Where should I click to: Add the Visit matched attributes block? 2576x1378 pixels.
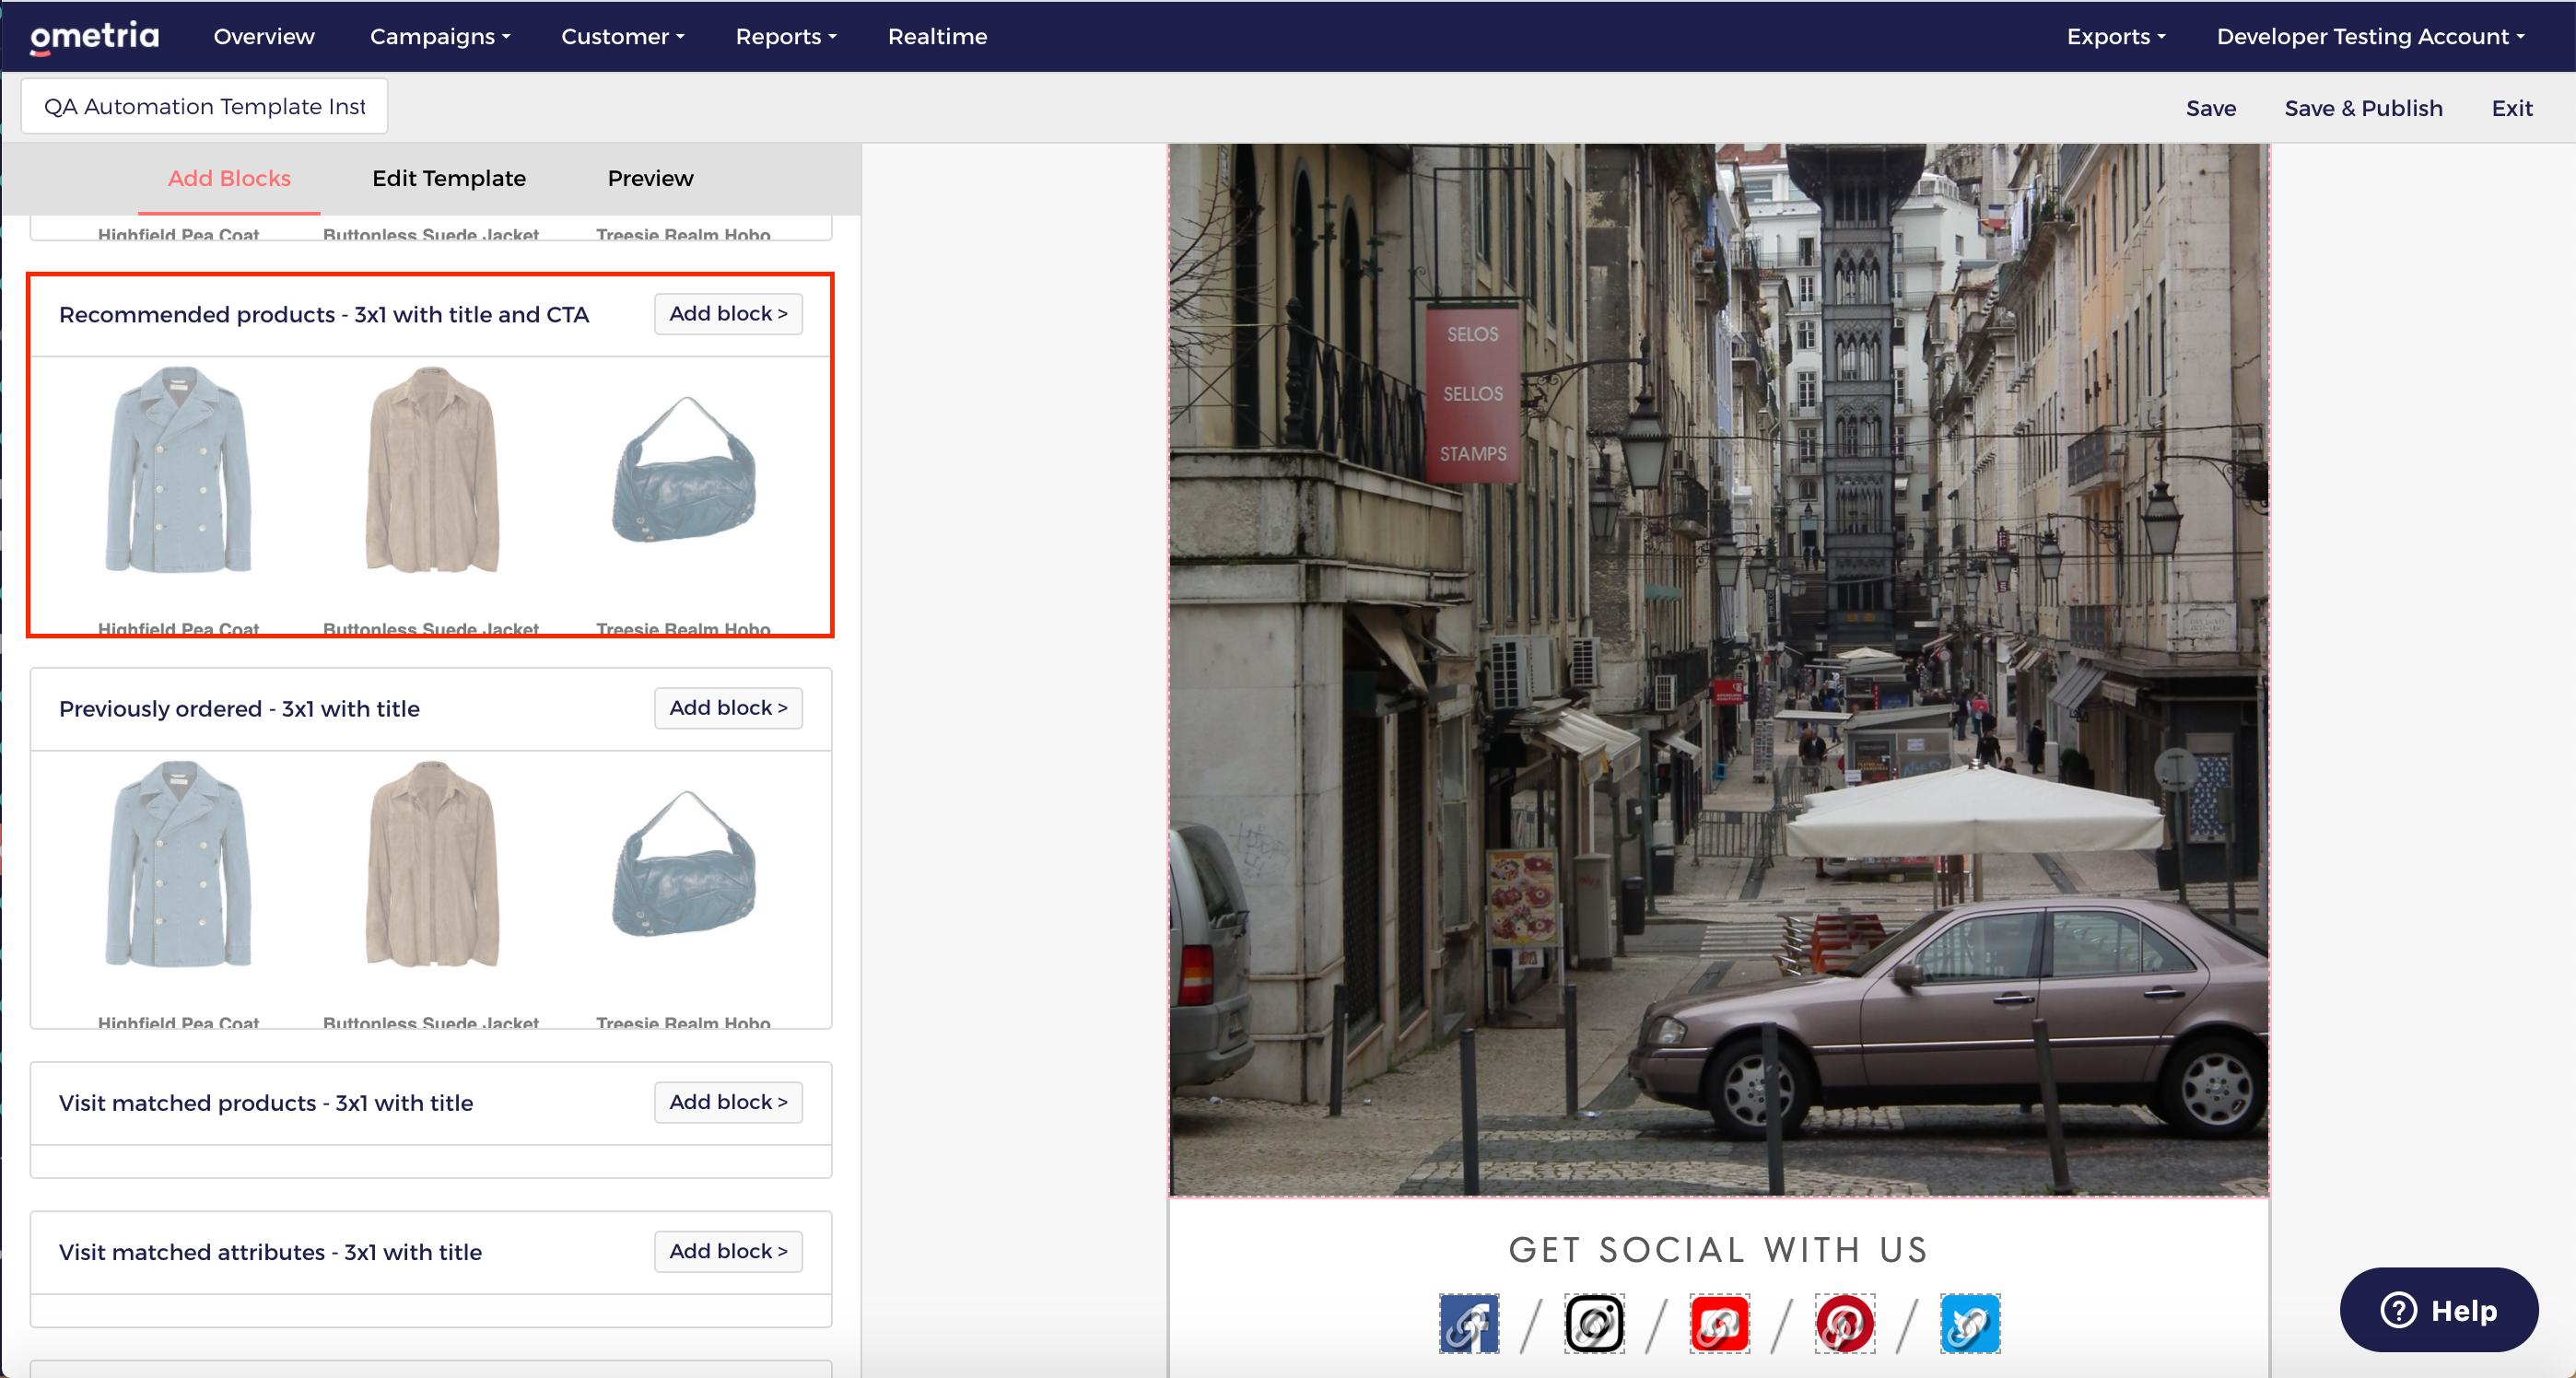tap(728, 1251)
